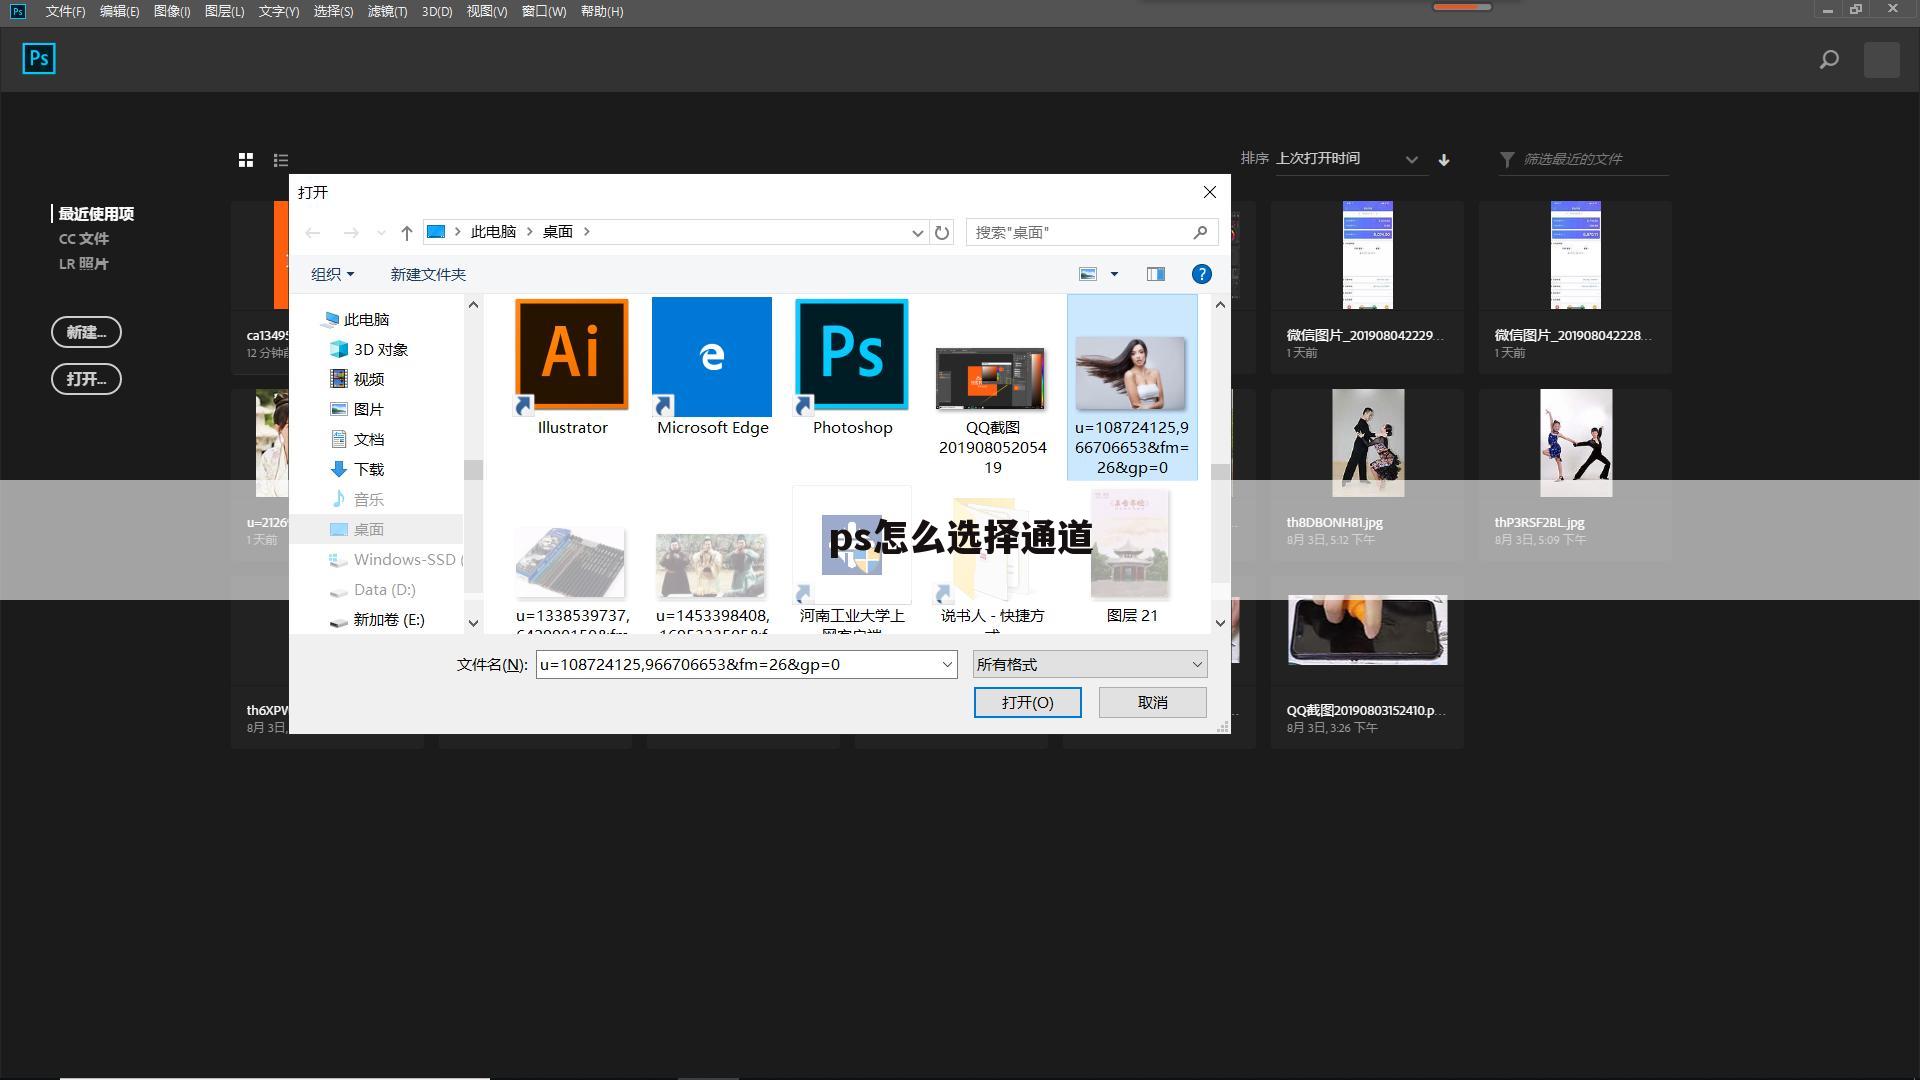Expand the 所有格式 file type dropdown
Screen dimensions: 1920x1080
(x=1090, y=664)
